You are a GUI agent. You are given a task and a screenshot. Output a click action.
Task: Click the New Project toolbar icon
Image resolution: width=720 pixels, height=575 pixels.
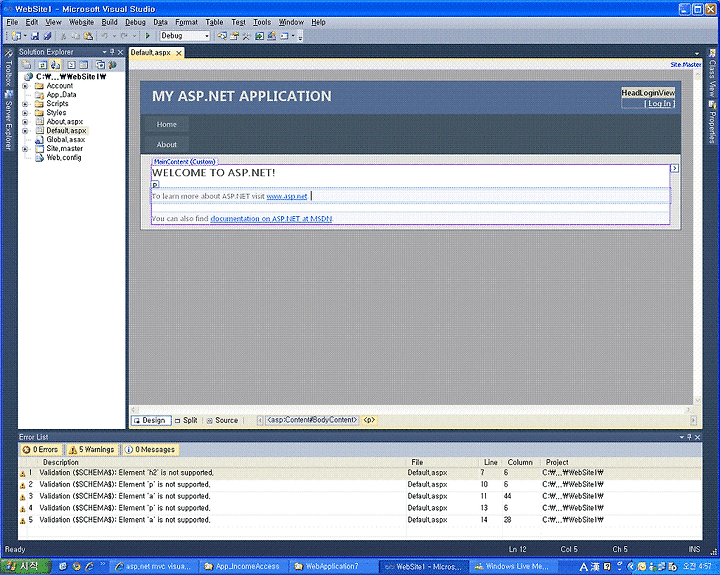tap(17, 36)
